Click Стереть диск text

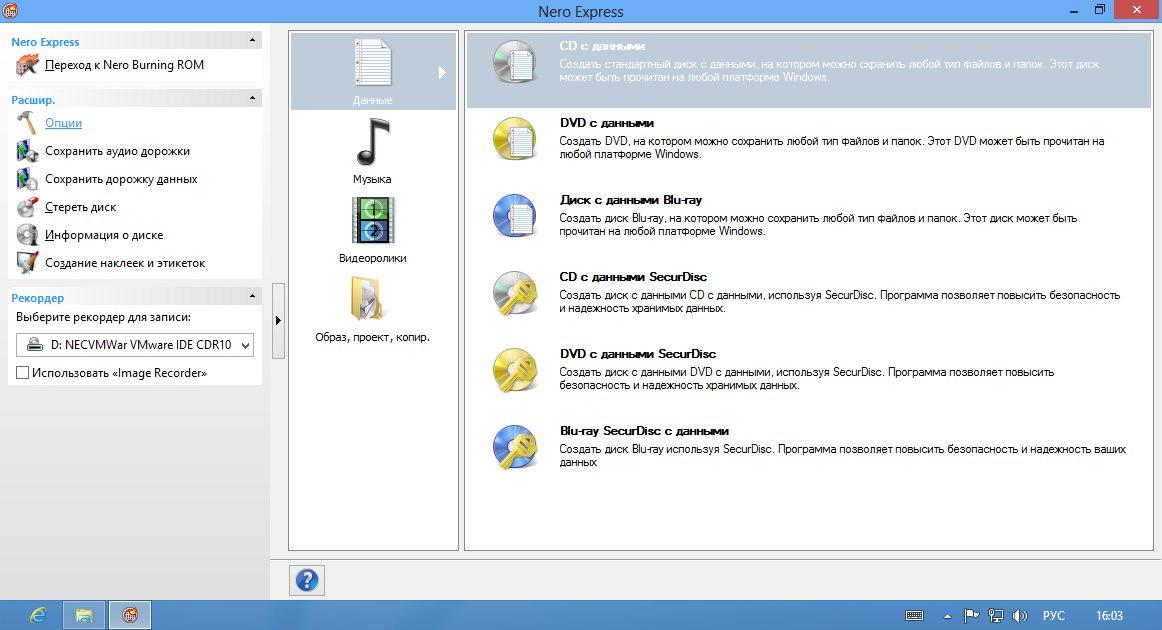[81, 208]
